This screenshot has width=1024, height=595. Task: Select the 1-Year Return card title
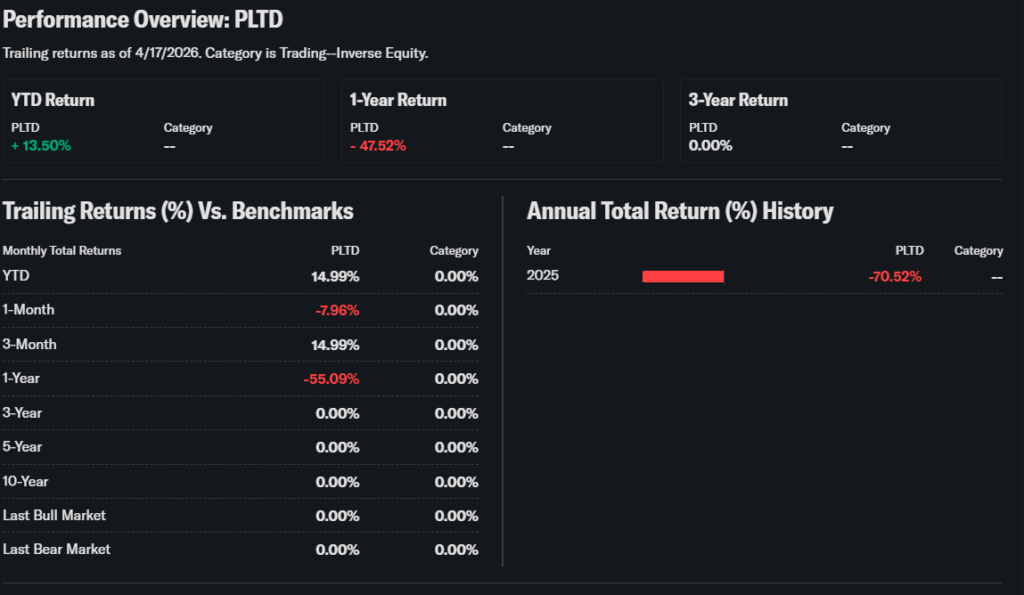tap(398, 100)
